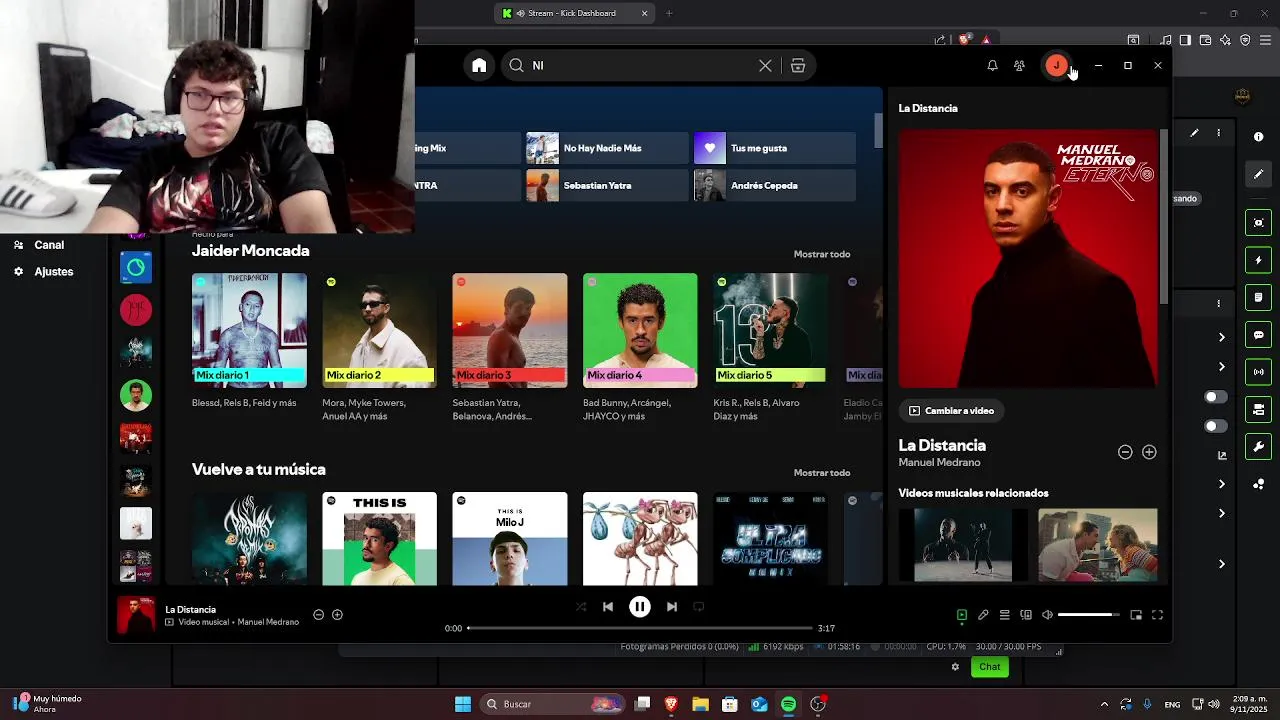Go to Spotify Home via house icon
Screen dimensions: 1280x720
(479, 65)
